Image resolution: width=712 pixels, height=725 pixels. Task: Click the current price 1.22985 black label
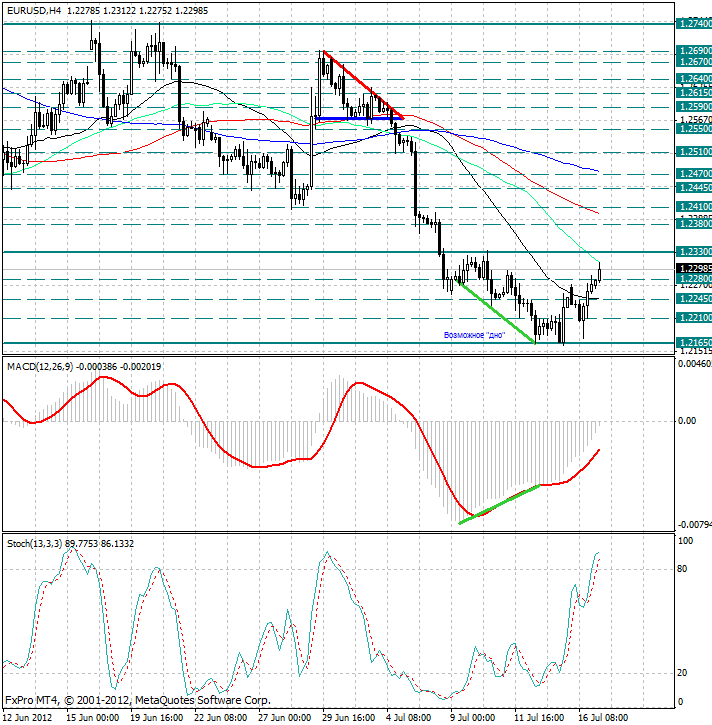[x=694, y=269]
